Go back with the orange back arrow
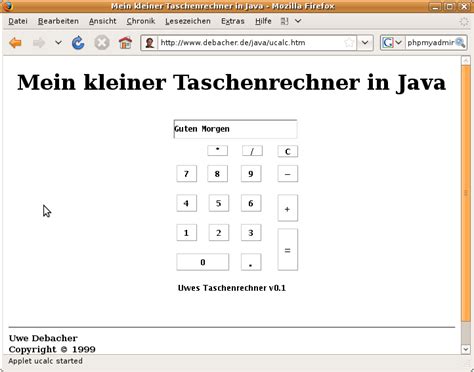Screen dimensions: 474x372 pyautogui.click(x=15, y=43)
